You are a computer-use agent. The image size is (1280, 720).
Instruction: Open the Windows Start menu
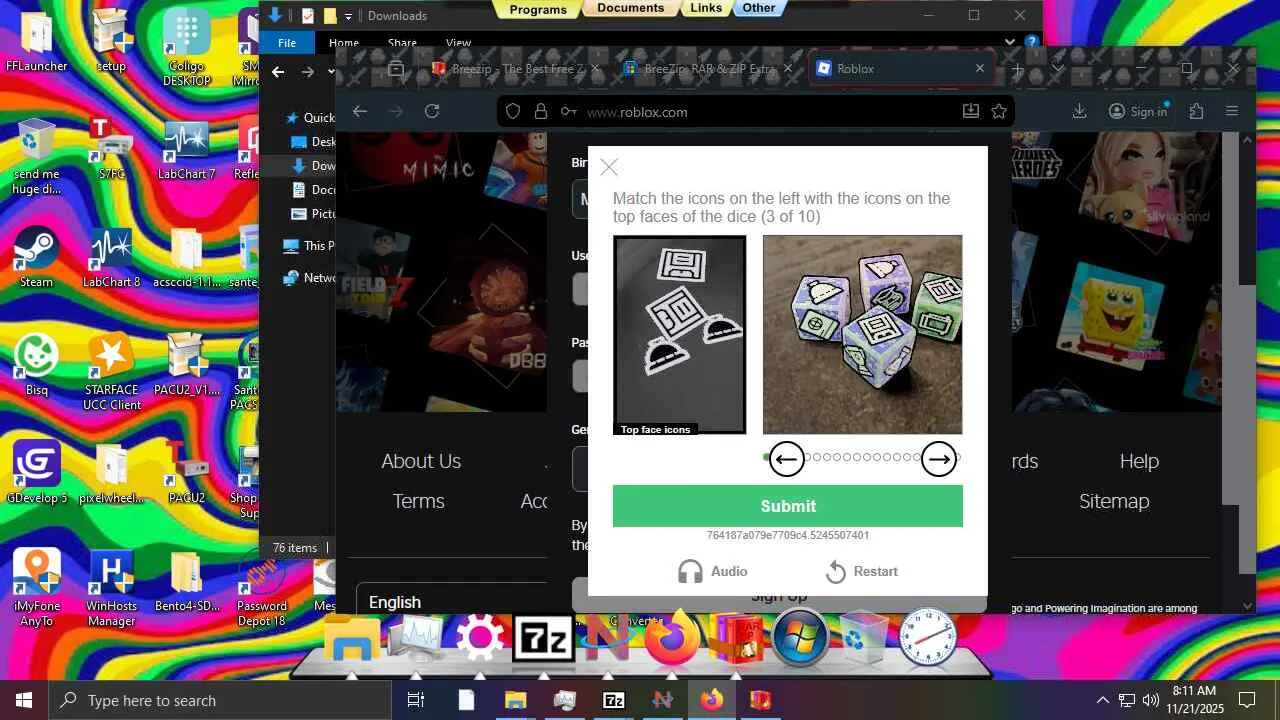[x=24, y=700]
